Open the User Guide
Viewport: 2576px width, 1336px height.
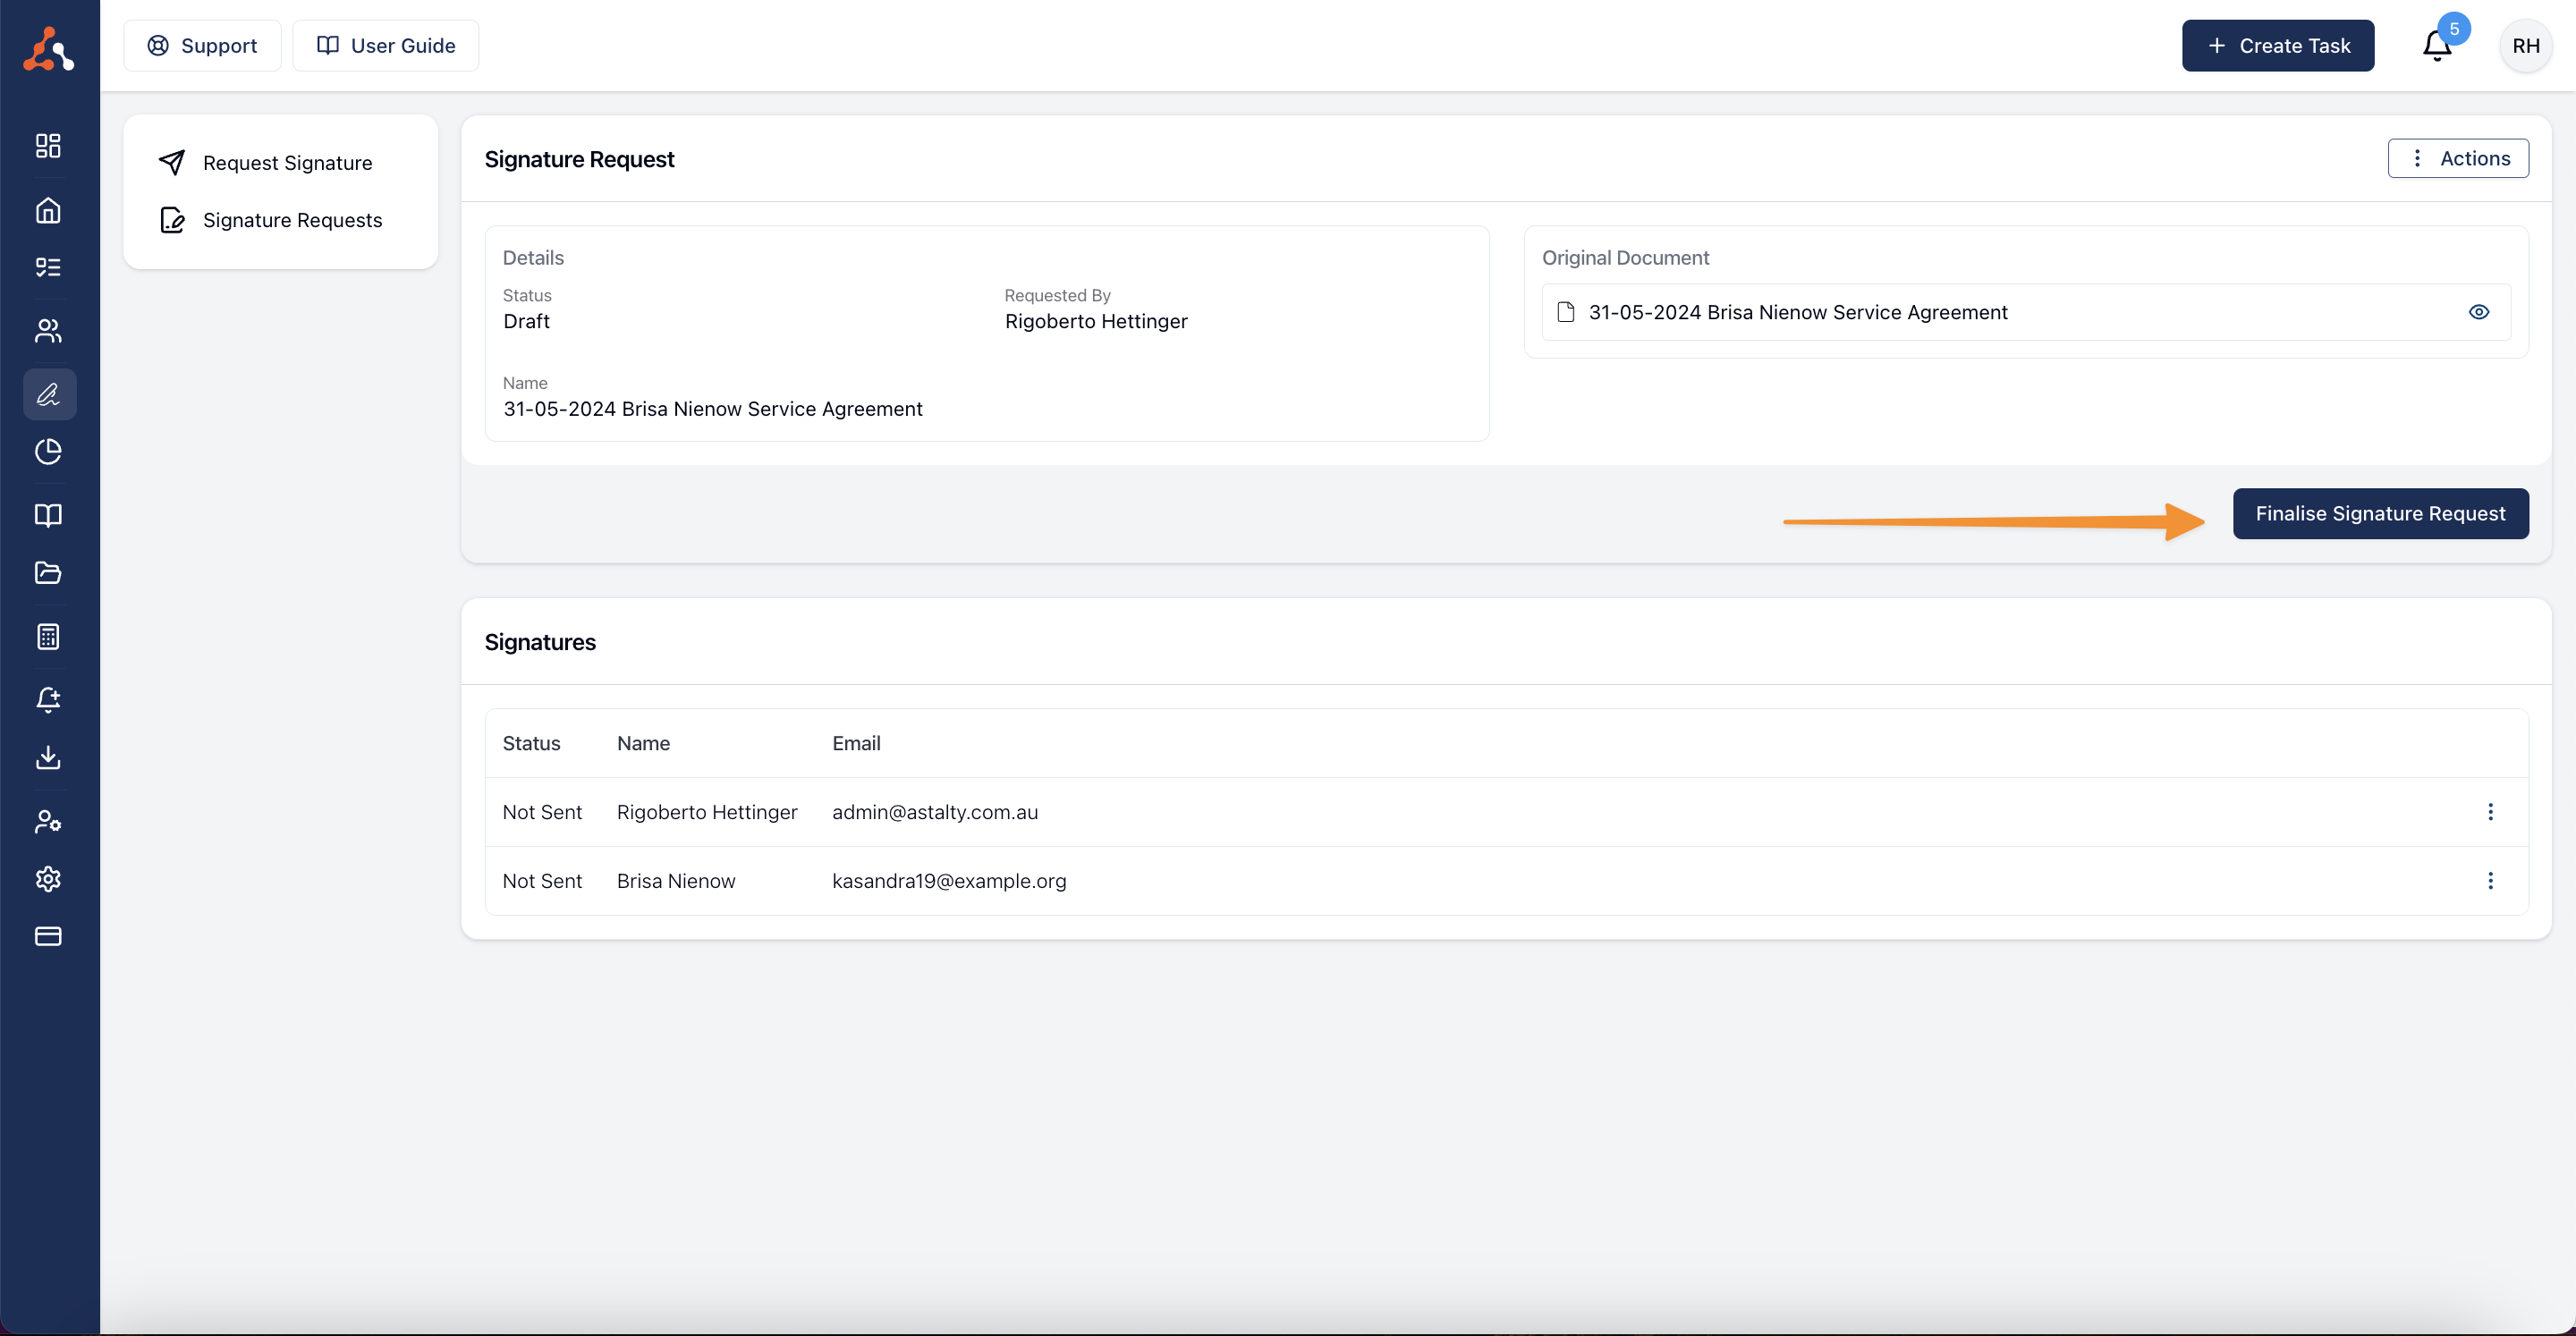point(385,46)
